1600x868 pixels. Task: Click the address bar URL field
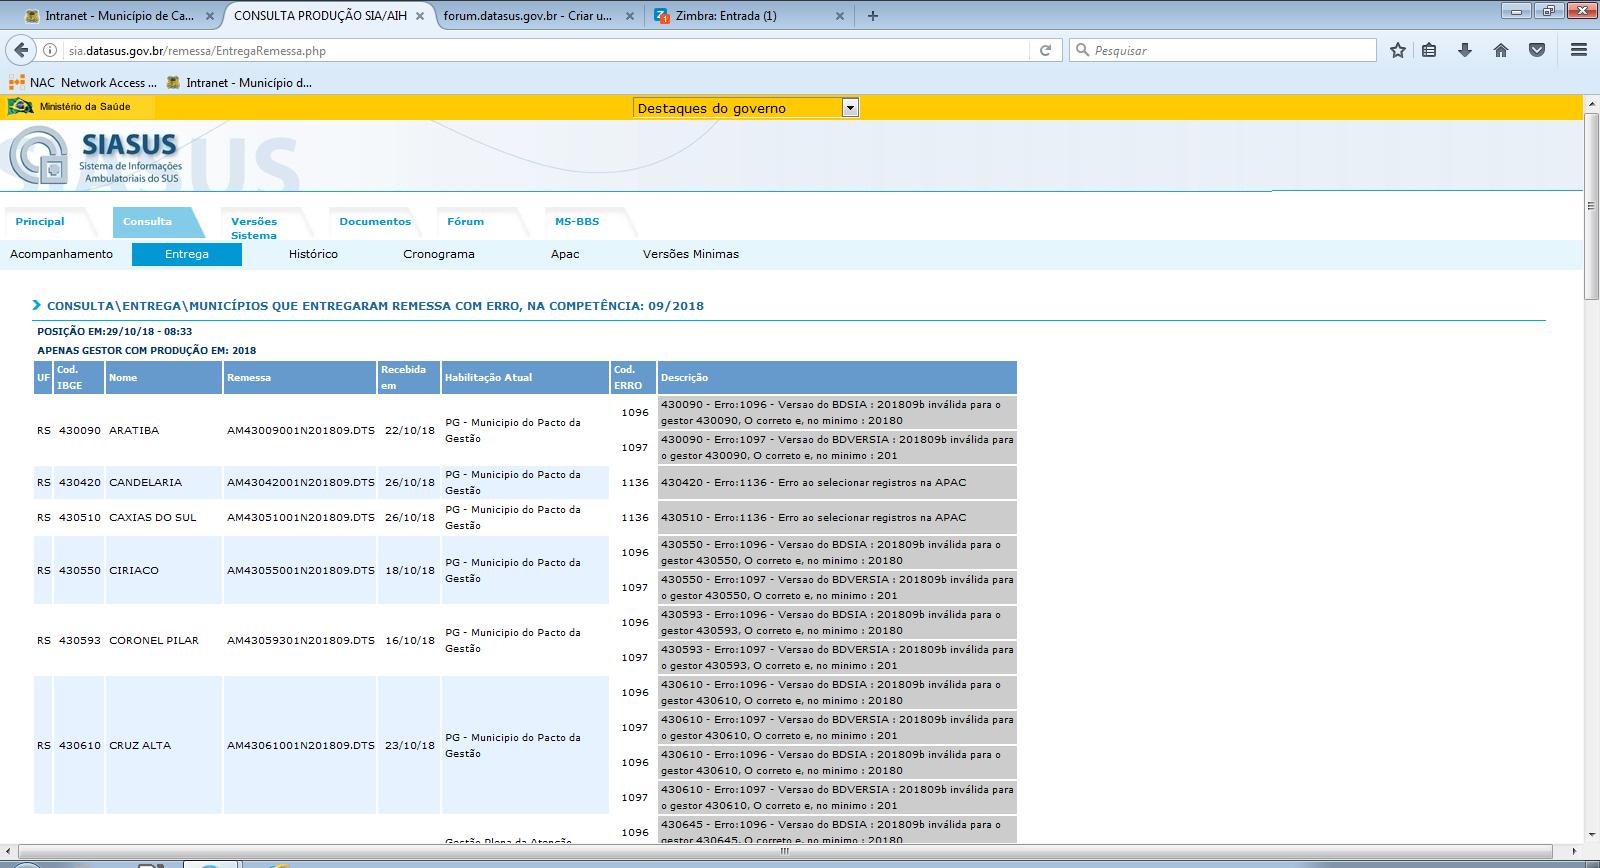coord(540,50)
